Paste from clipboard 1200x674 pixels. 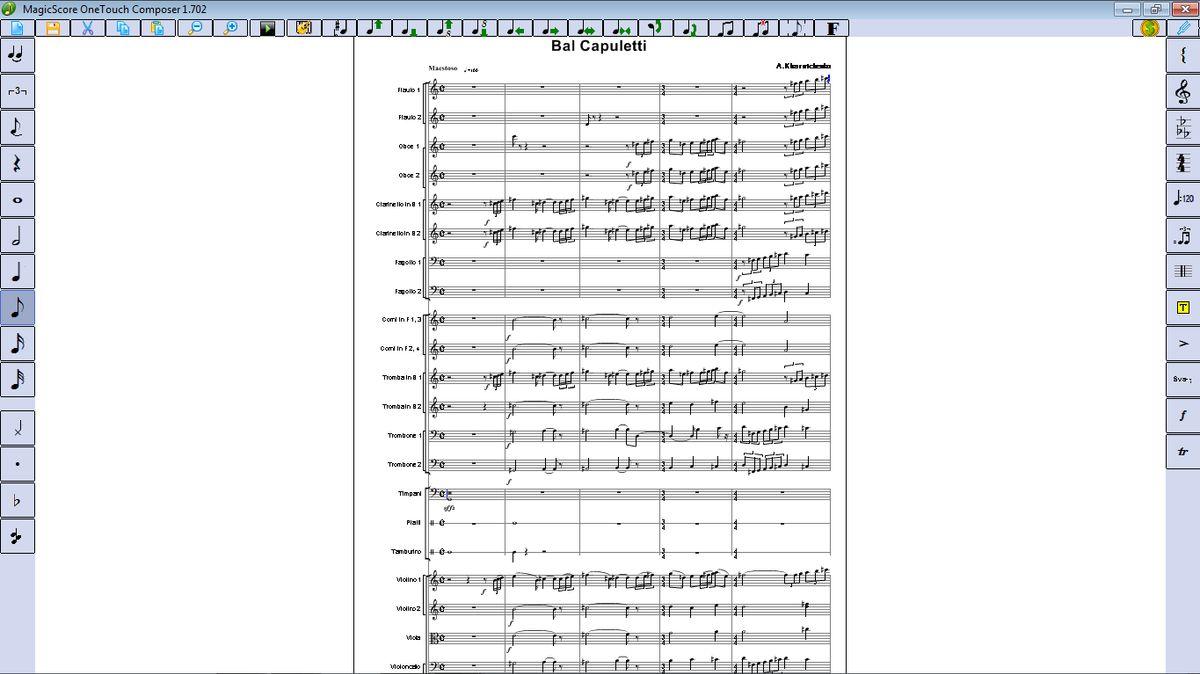tap(157, 28)
